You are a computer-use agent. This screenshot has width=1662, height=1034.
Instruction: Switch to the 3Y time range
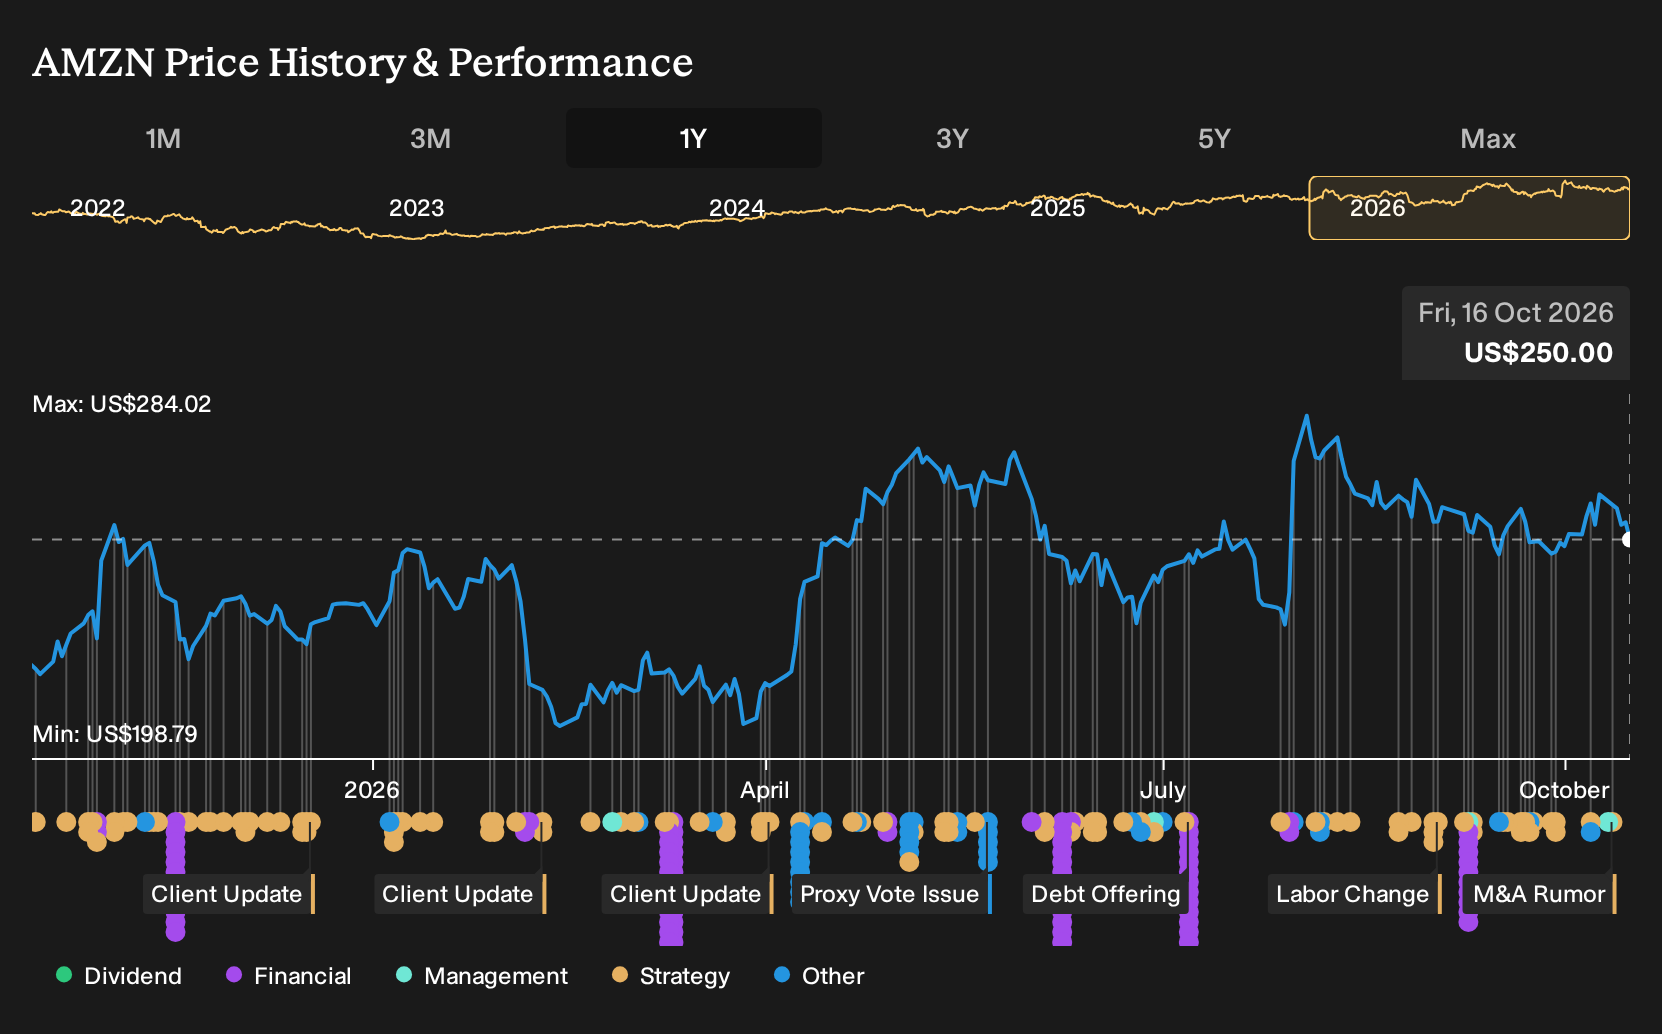[x=952, y=138]
